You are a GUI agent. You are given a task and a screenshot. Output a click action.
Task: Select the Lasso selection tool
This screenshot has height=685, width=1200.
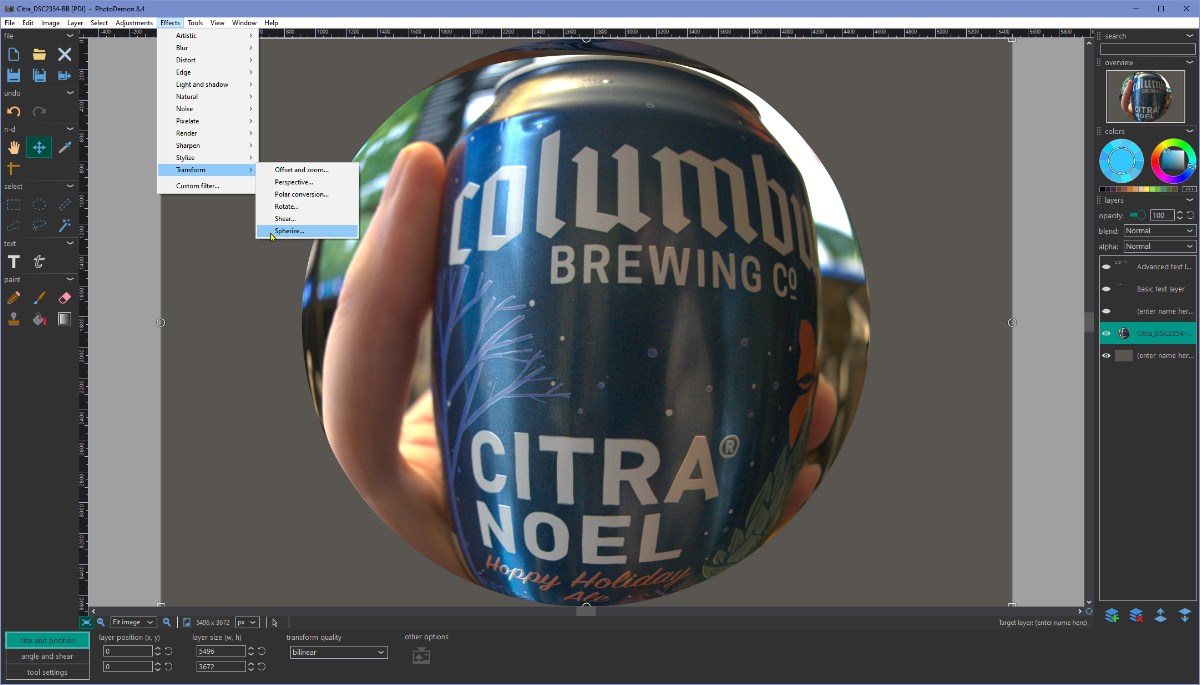tap(39, 225)
